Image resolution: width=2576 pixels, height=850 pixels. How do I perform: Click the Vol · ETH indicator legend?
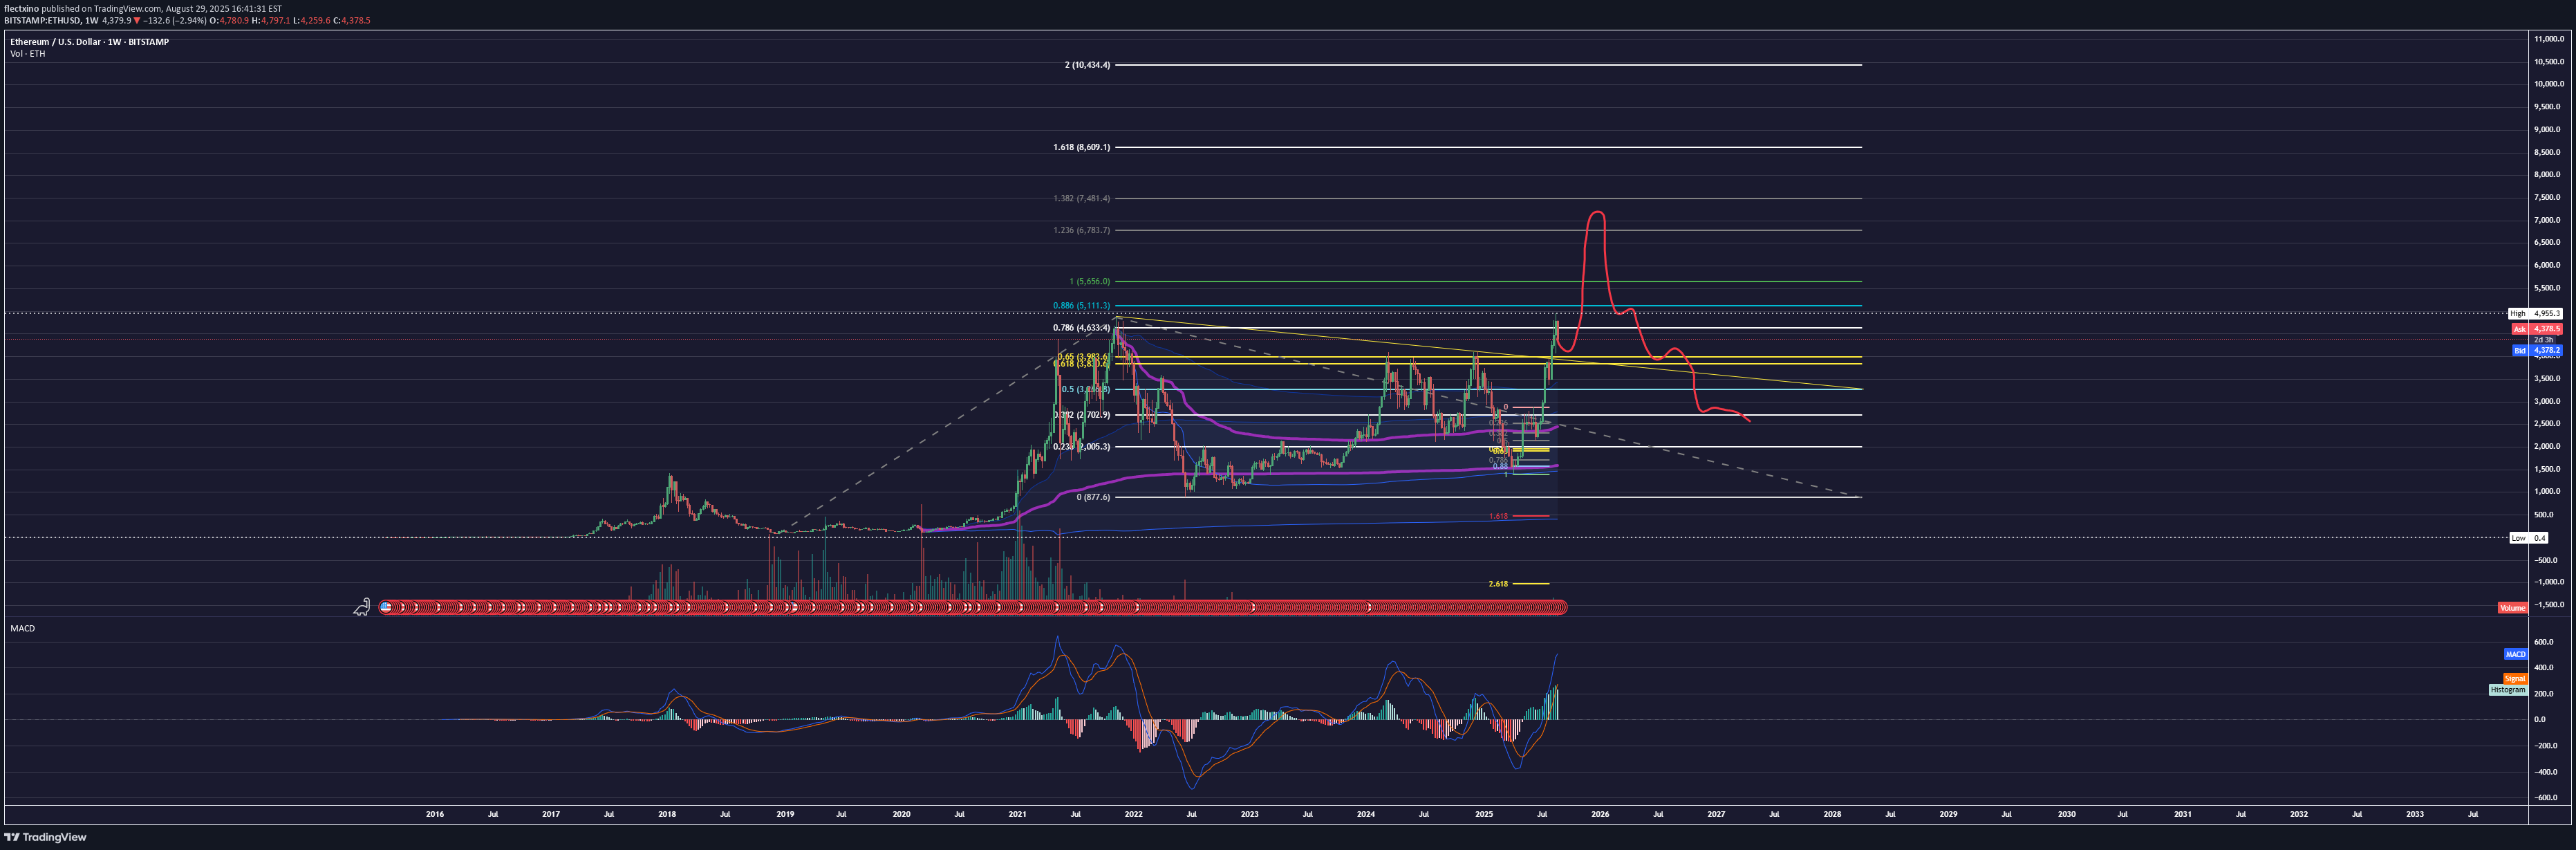(27, 54)
